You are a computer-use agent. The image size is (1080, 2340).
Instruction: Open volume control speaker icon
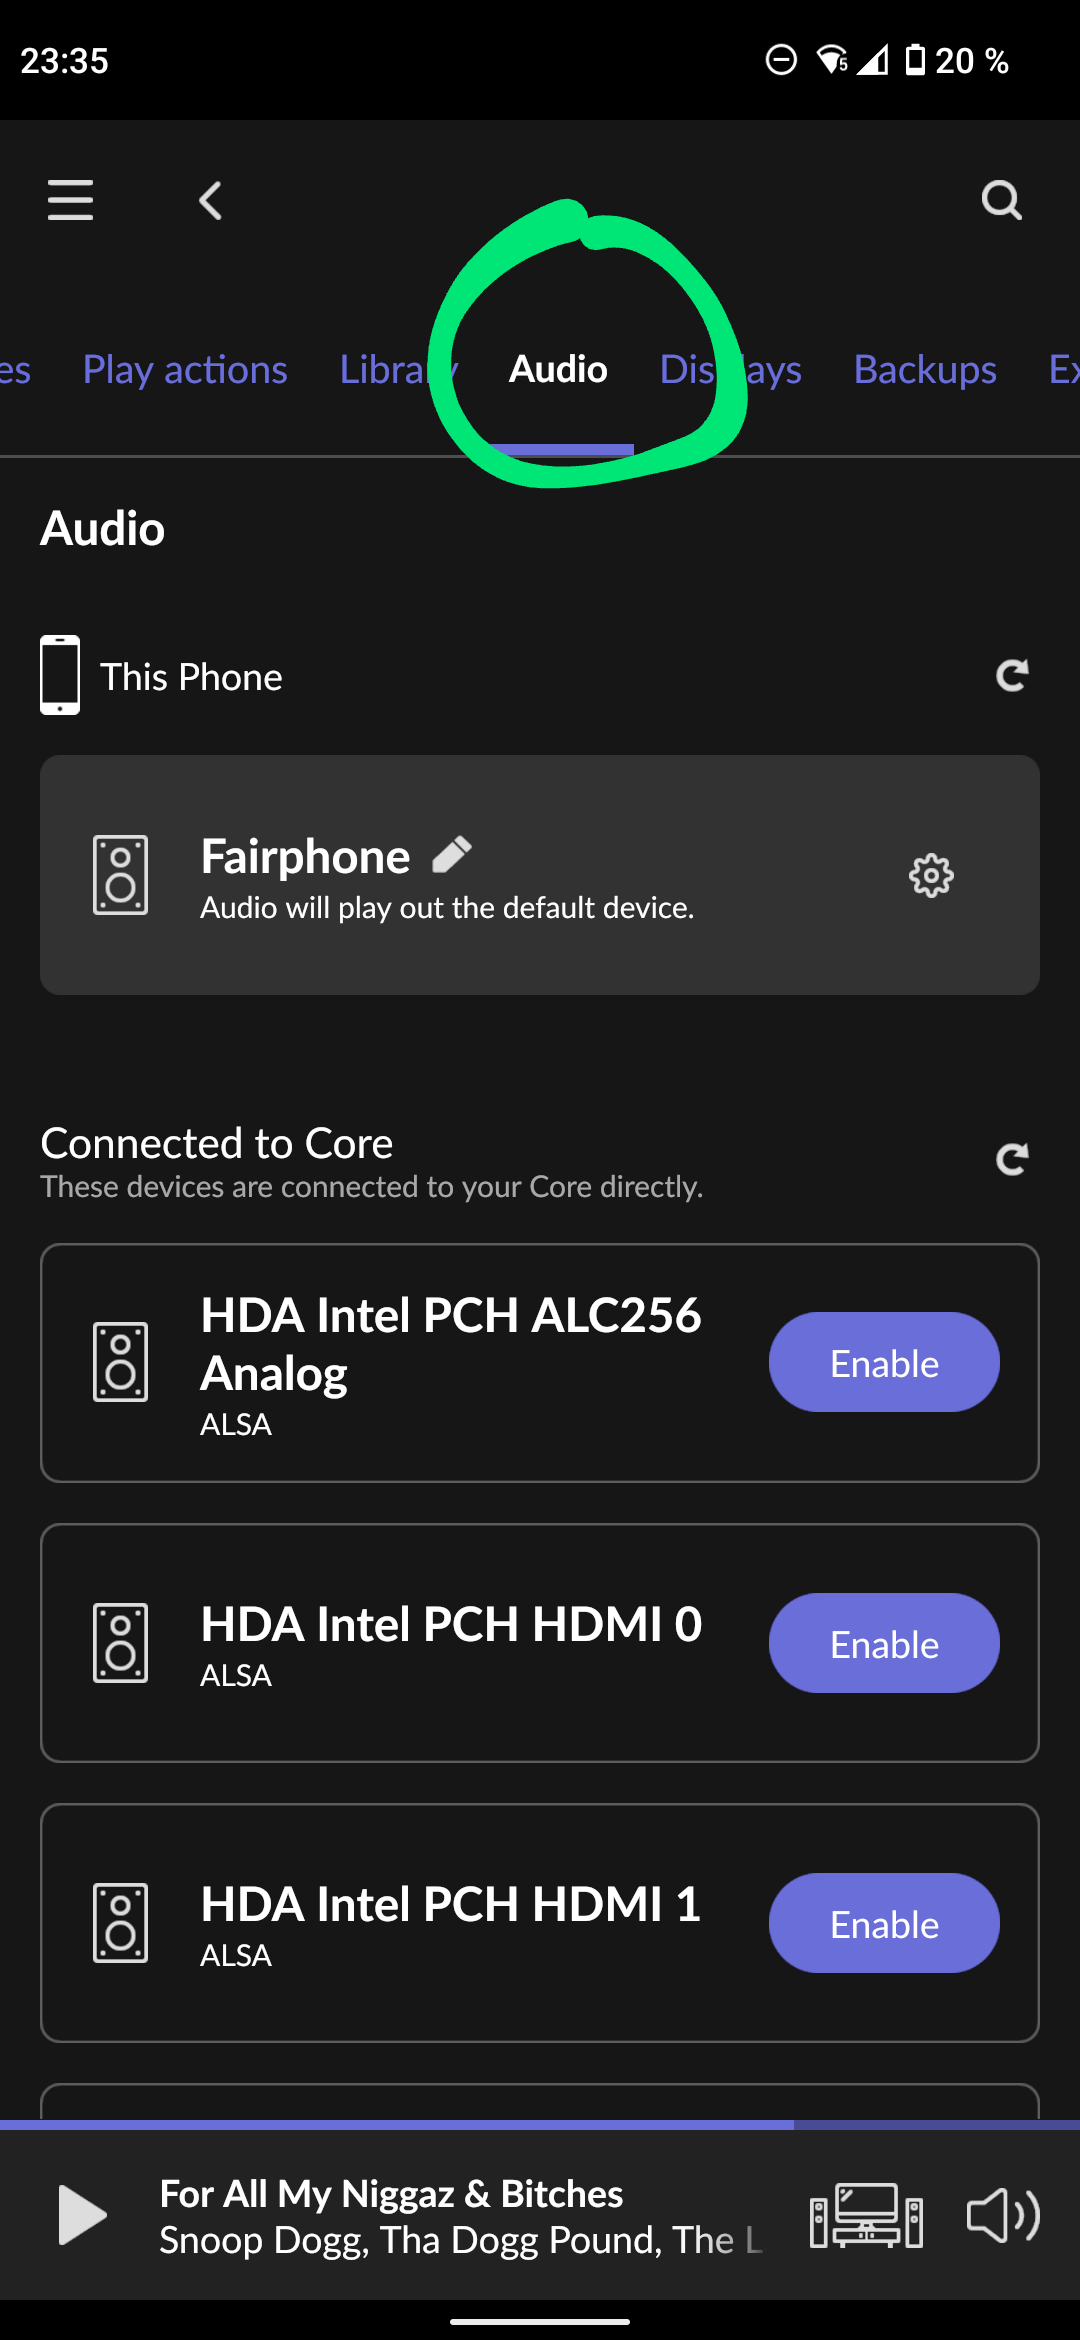coord(1003,2216)
